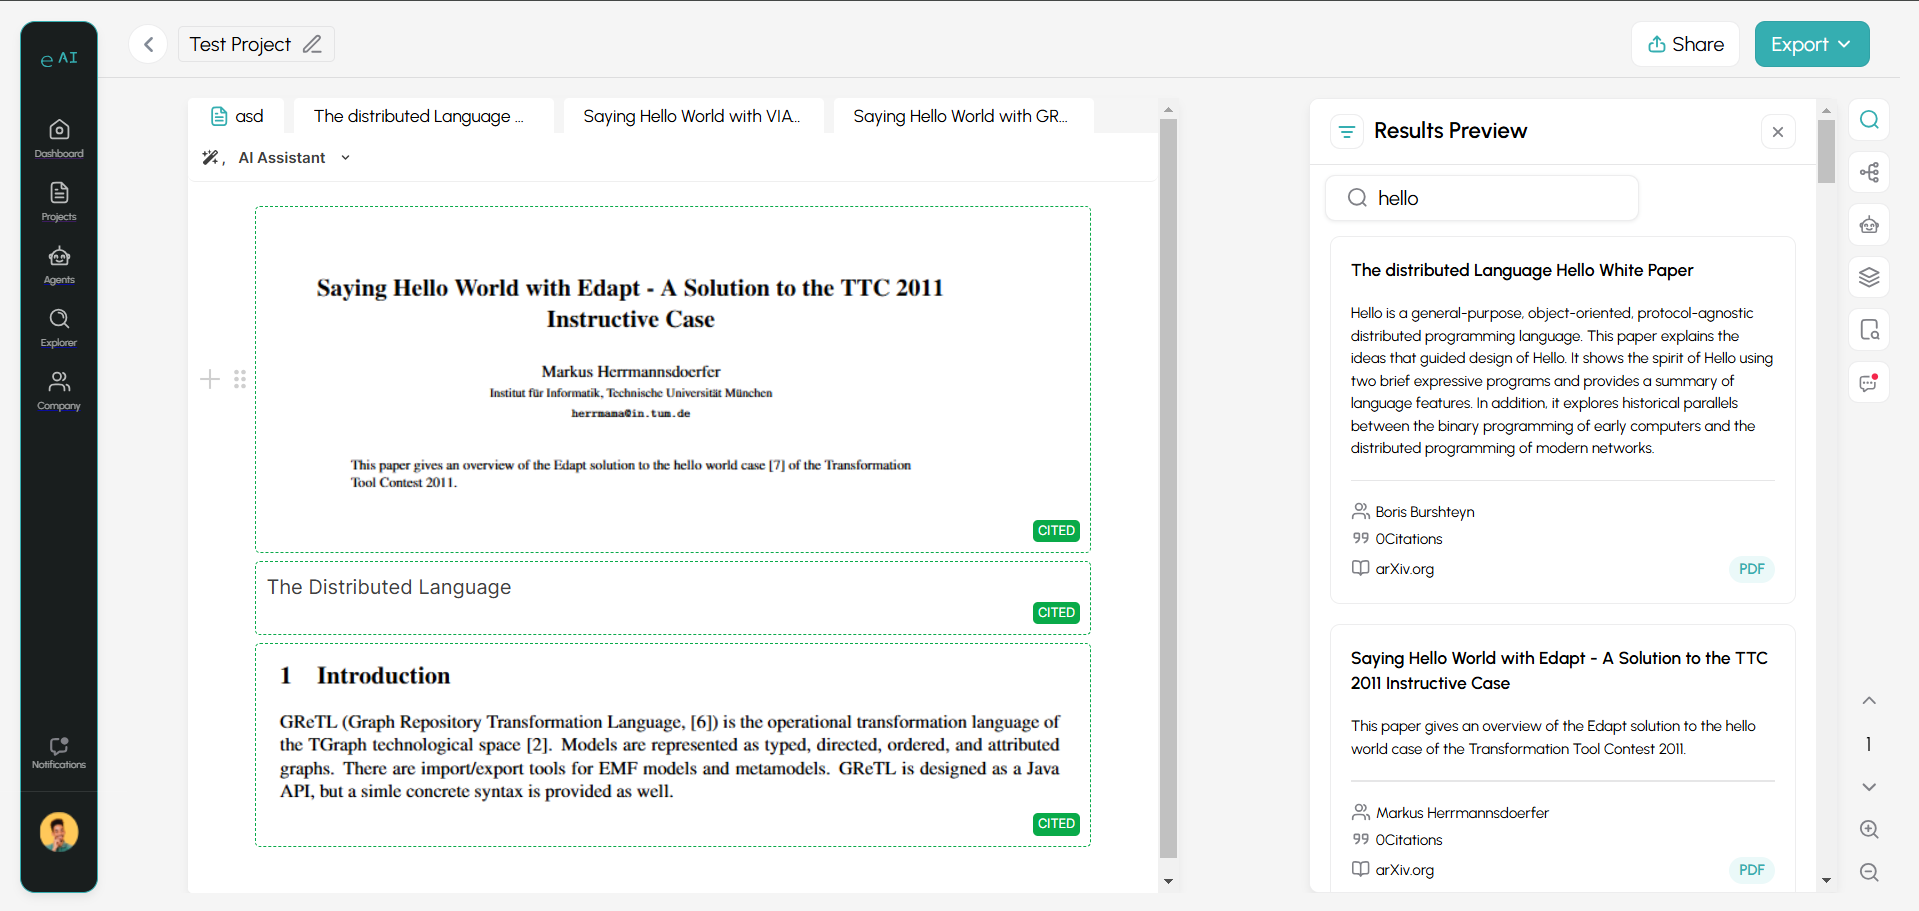1919x911 pixels.
Task: Go to next page with down chevron
Action: [x=1868, y=787]
